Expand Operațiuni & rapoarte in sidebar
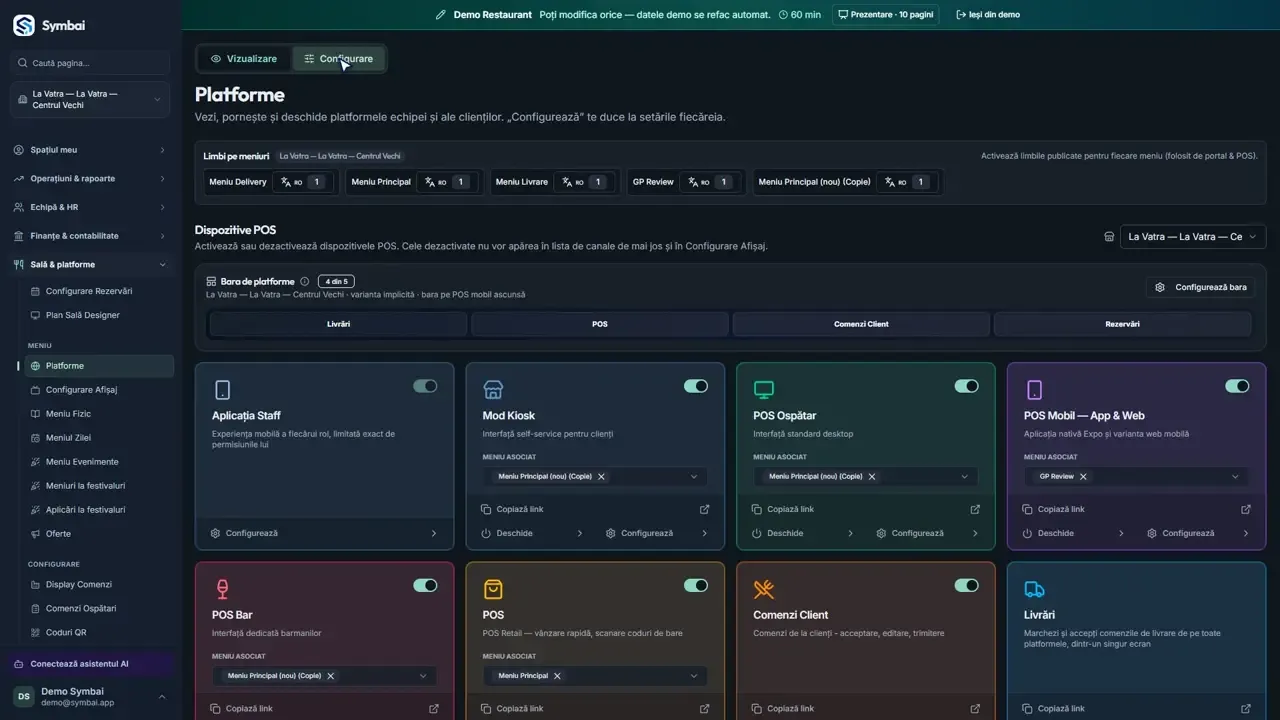 [90, 179]
